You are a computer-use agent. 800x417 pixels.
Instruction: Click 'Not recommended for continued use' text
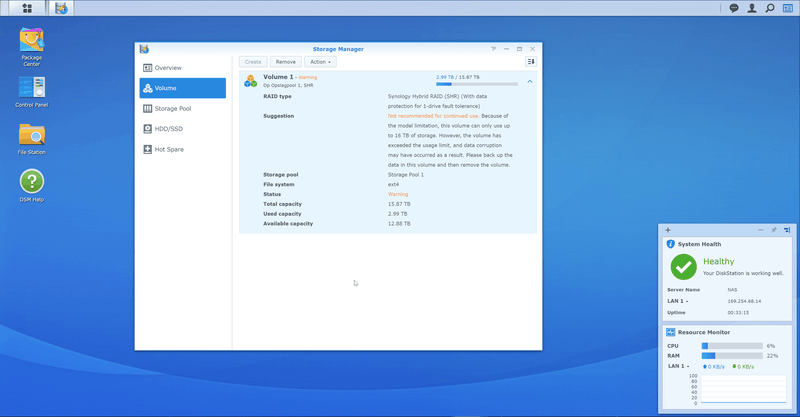(x=433, y=116)
